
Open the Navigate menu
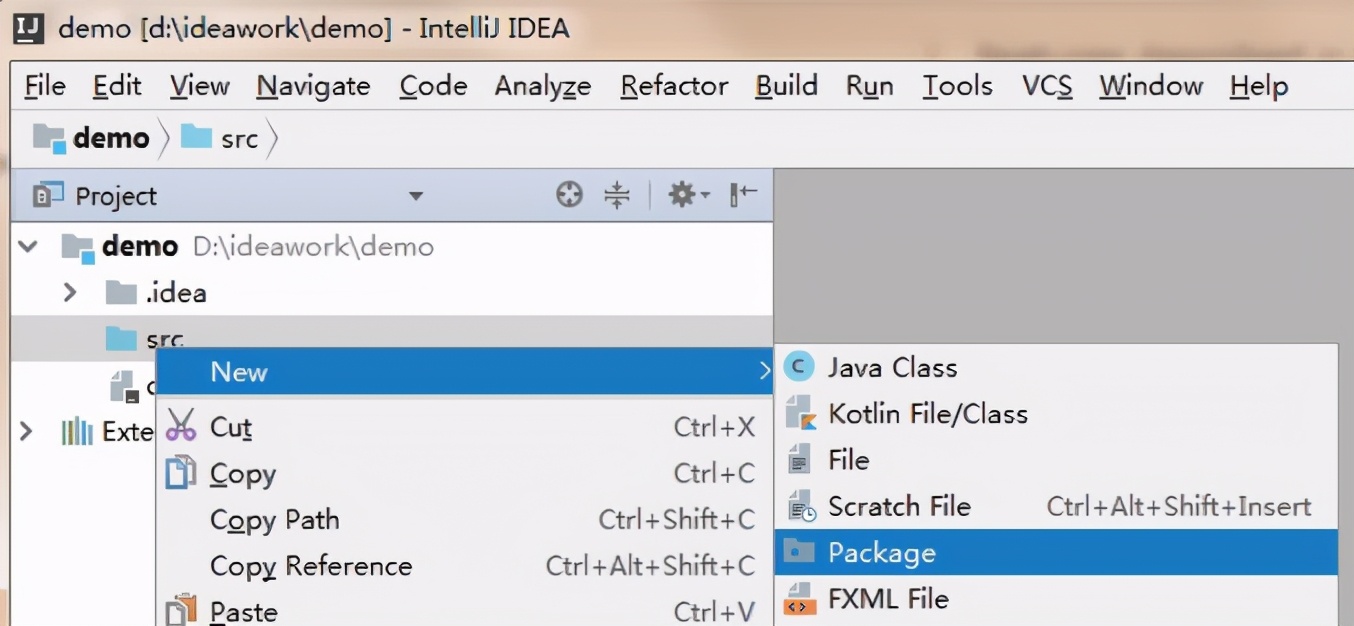click(314, 87)
